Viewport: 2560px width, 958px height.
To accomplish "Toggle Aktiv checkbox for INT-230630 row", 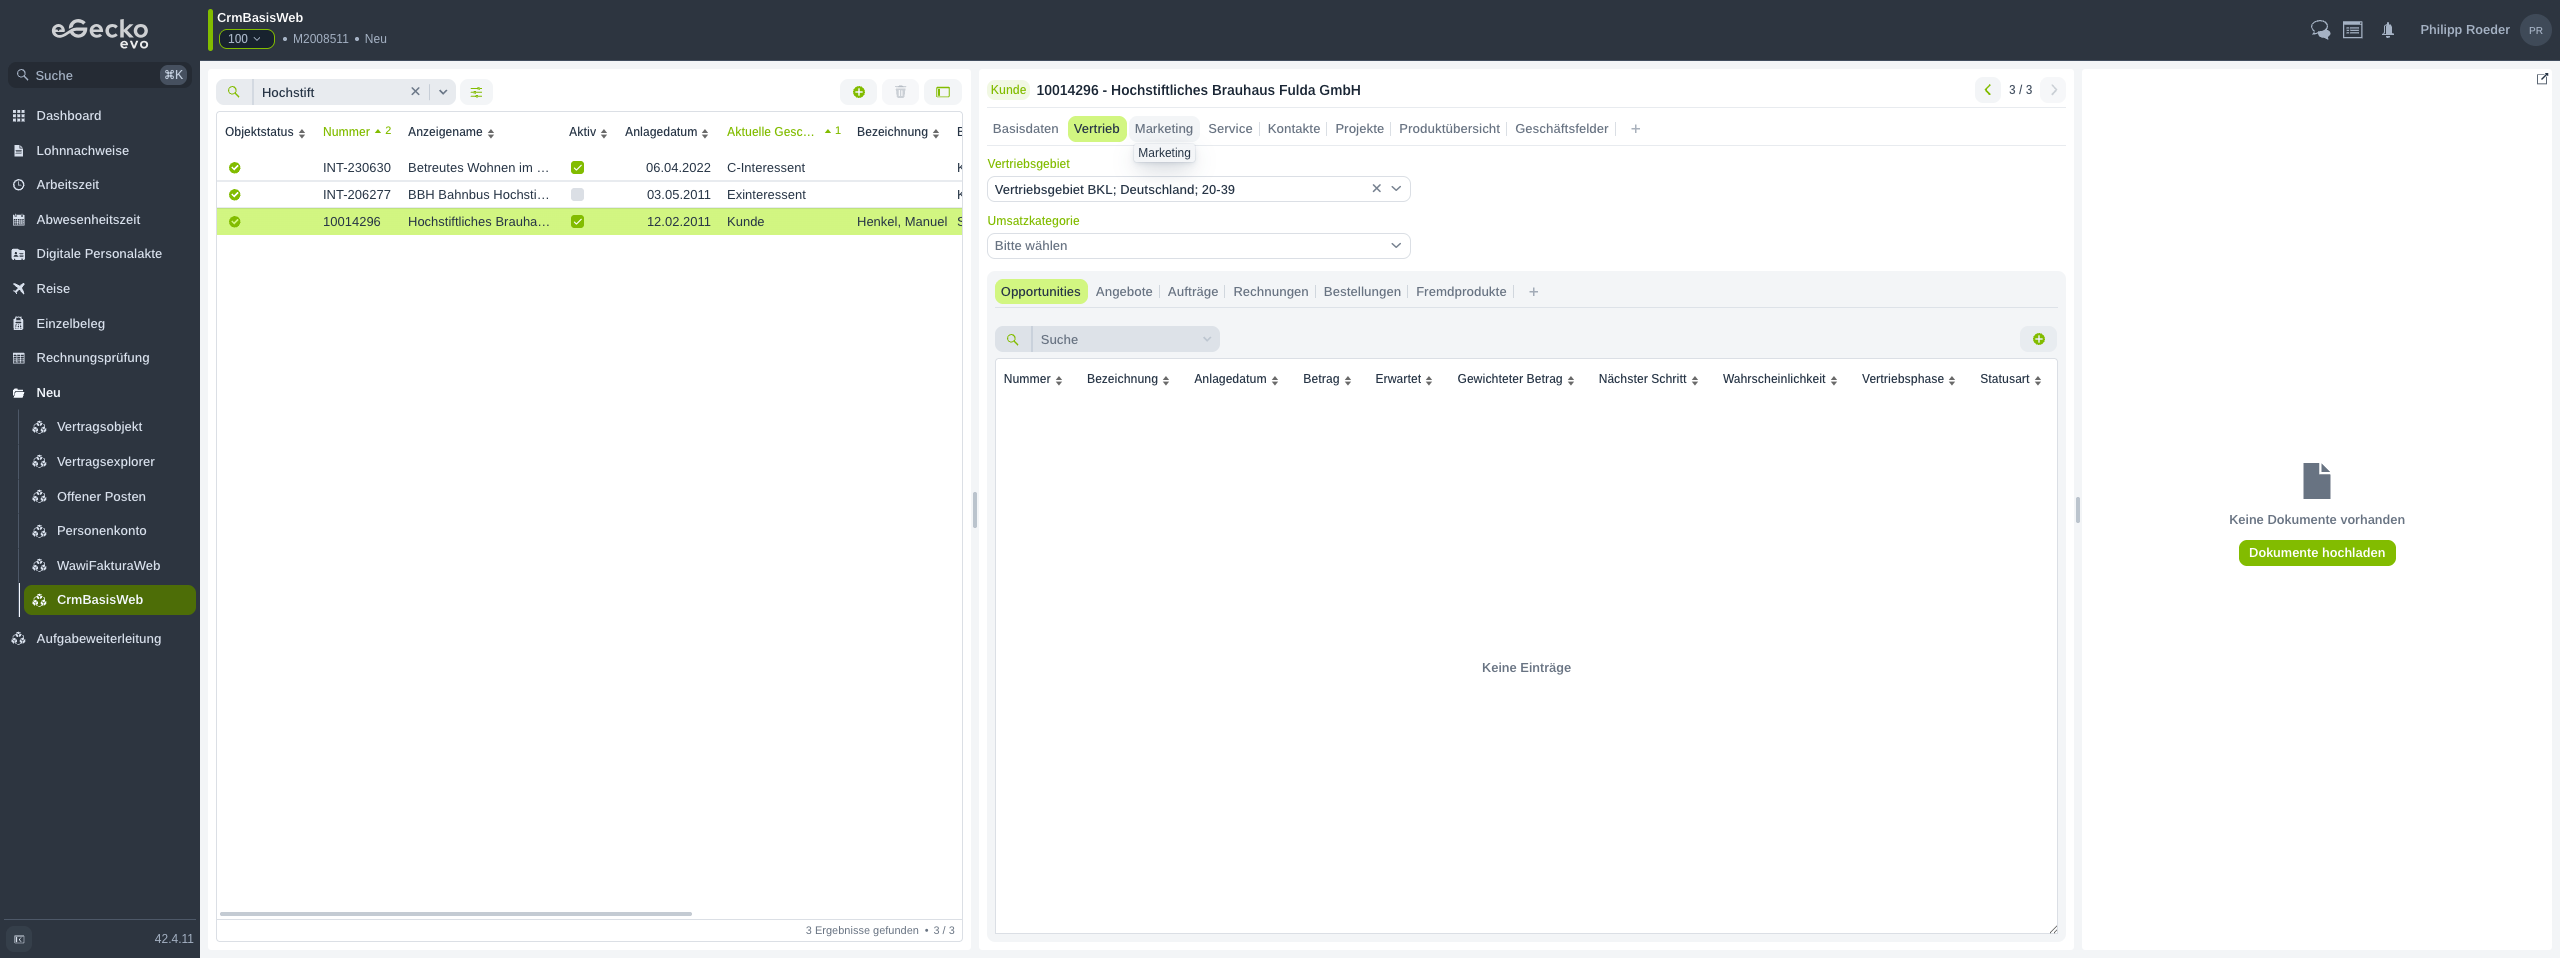I will 577,168.
